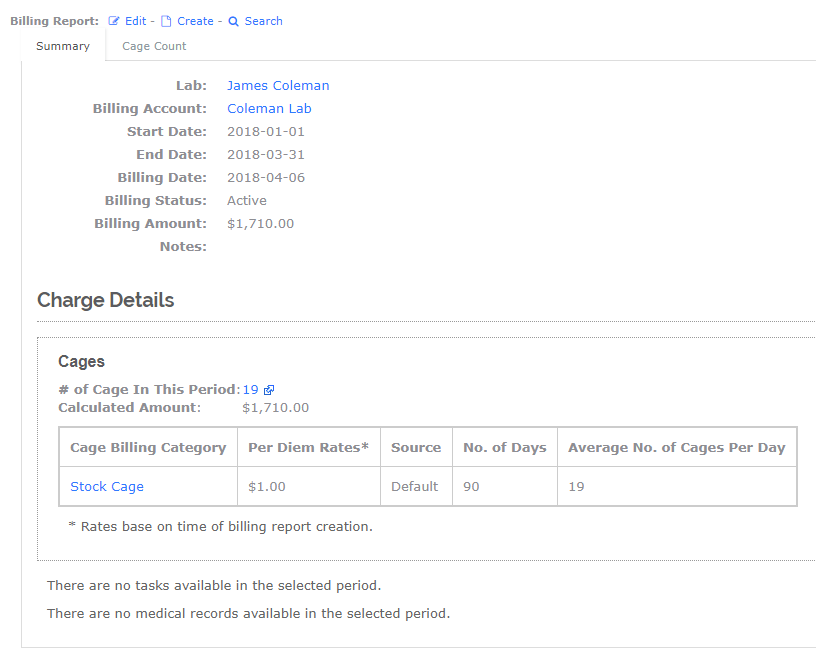Click the 19 cages in period link
This screenshot has height=663, width=816.
(250, 390)
